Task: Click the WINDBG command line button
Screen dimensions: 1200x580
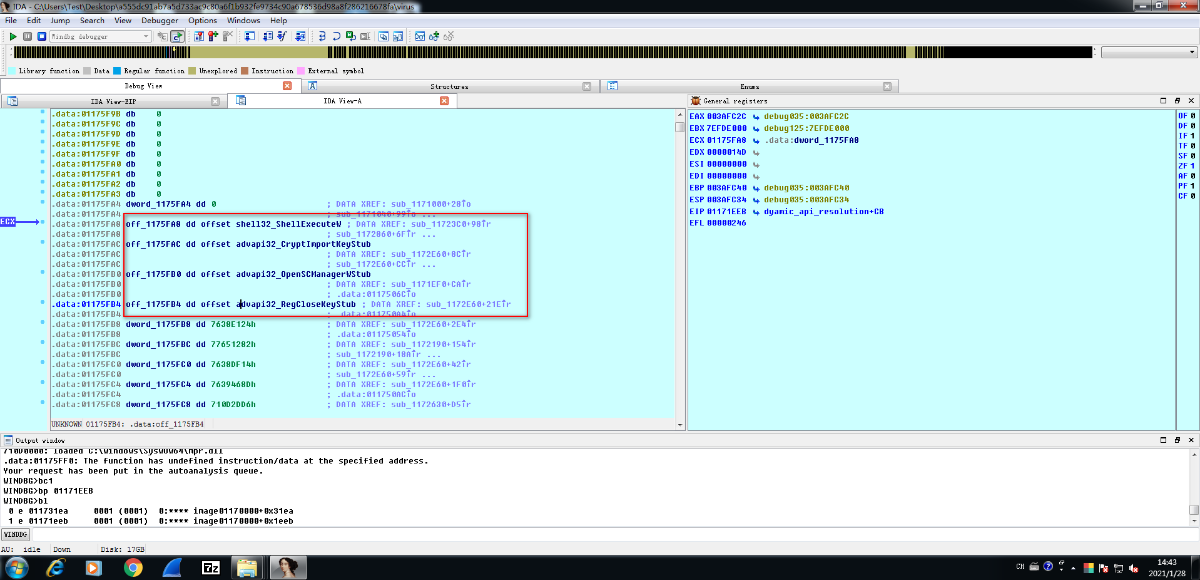Action: [17, 536]
